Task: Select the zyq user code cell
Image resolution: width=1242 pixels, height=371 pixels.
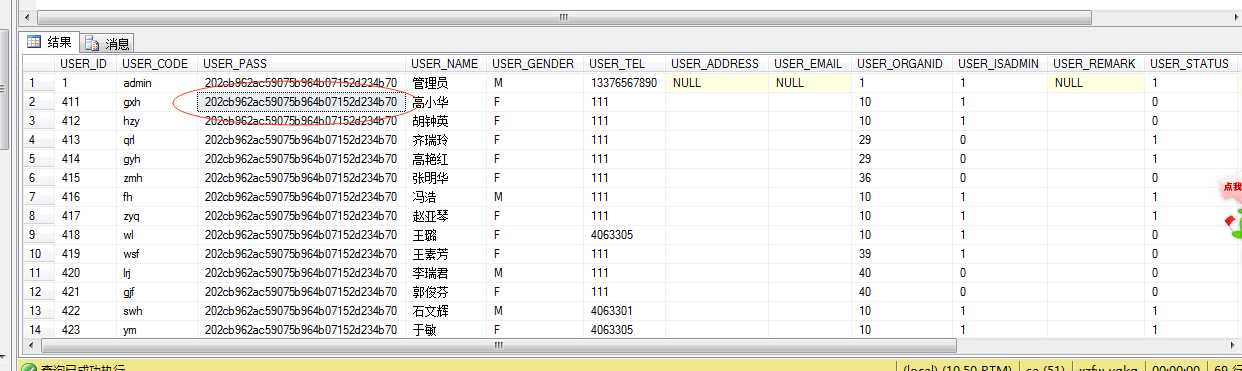Action: click(157, 216)
